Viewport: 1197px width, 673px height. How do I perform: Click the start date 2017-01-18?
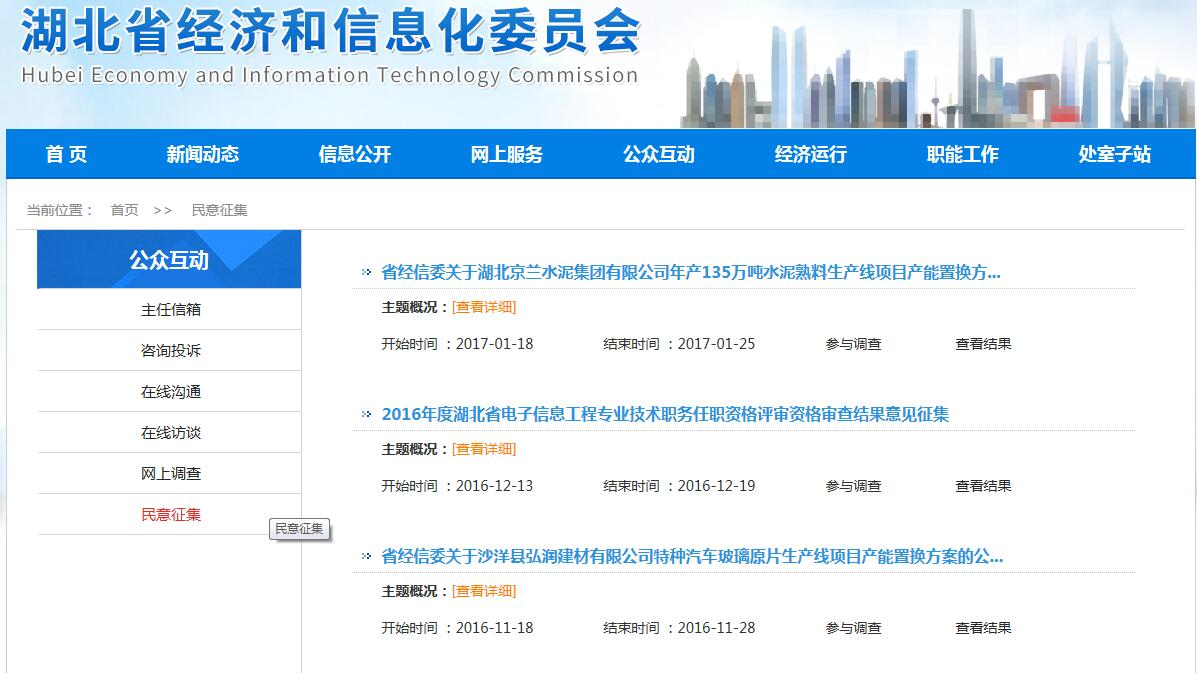495,344
